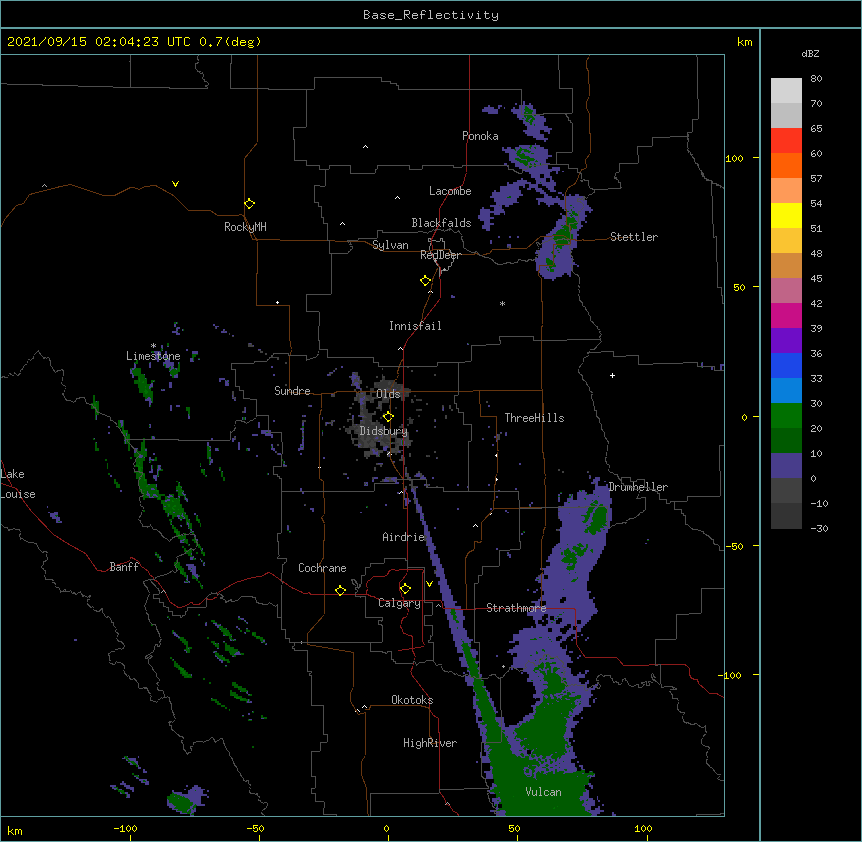862x842 pixels.
Task: Click the Cochrane label
Action: (x=322, y=568)
